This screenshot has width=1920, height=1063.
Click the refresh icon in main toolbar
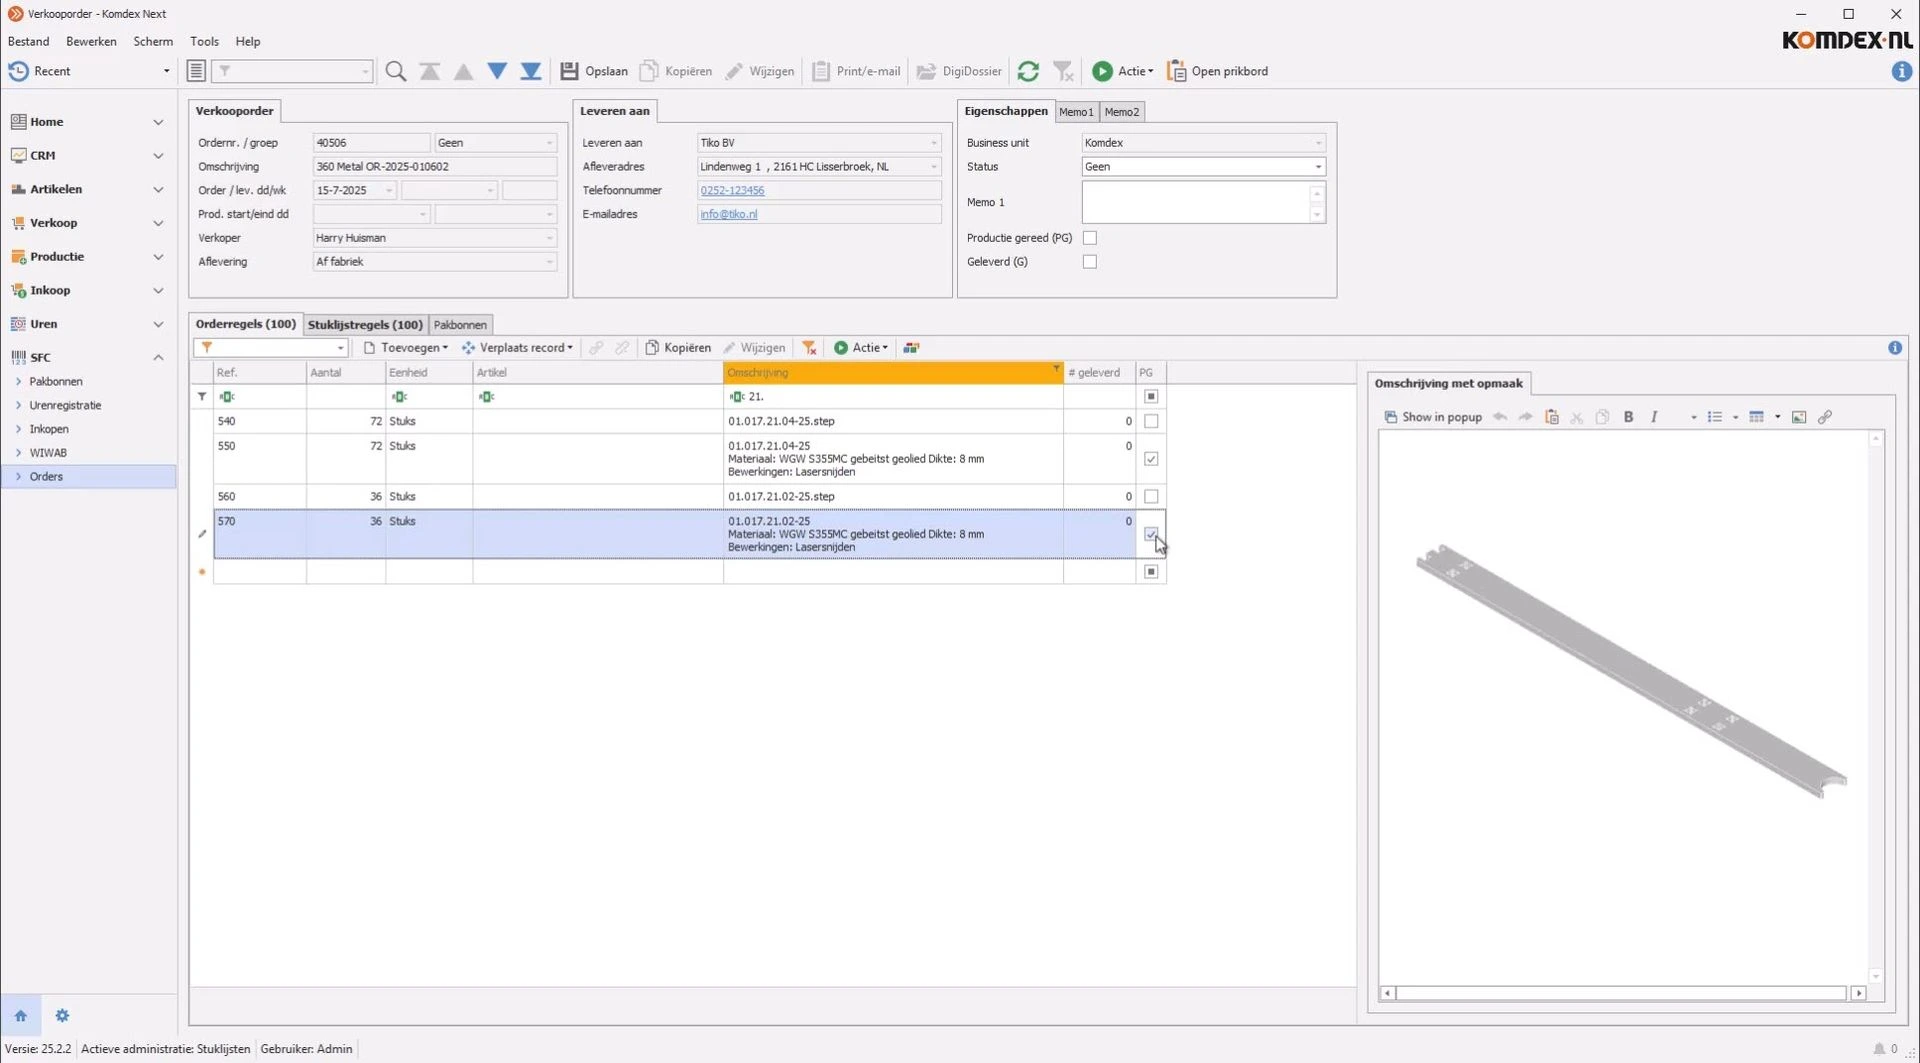pos(1028,71)
